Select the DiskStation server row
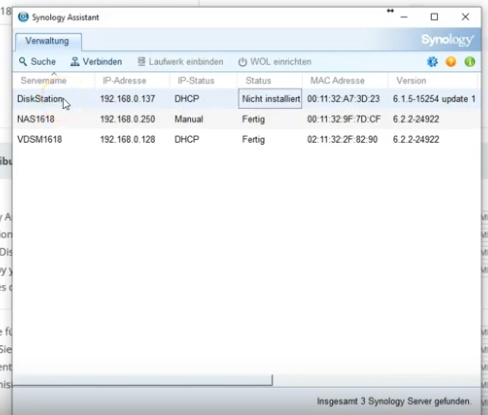Image resolution: width=488 pixels, height=415 pixels. pyautogui.click(x=247, y=99)
